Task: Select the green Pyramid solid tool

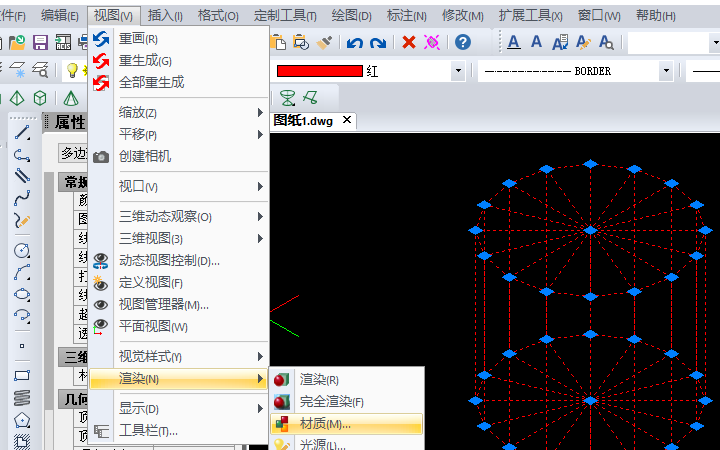Action: 17,98
